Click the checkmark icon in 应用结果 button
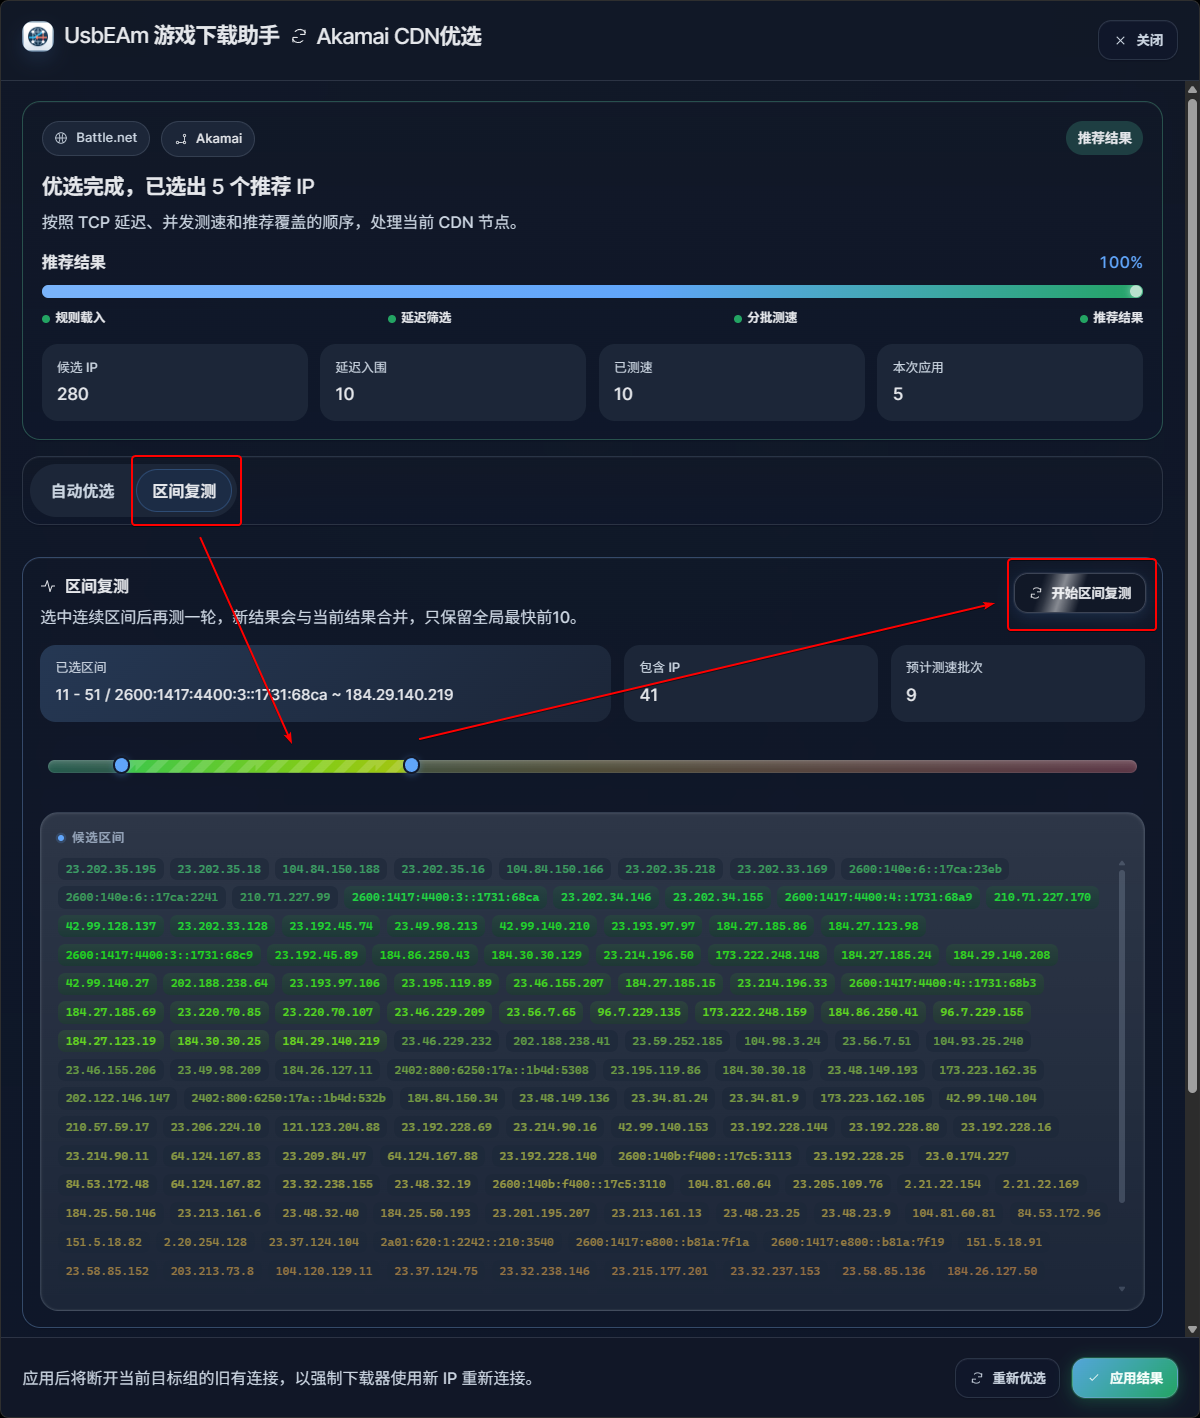Screen dimensions: 1200x1418 1094,1378
